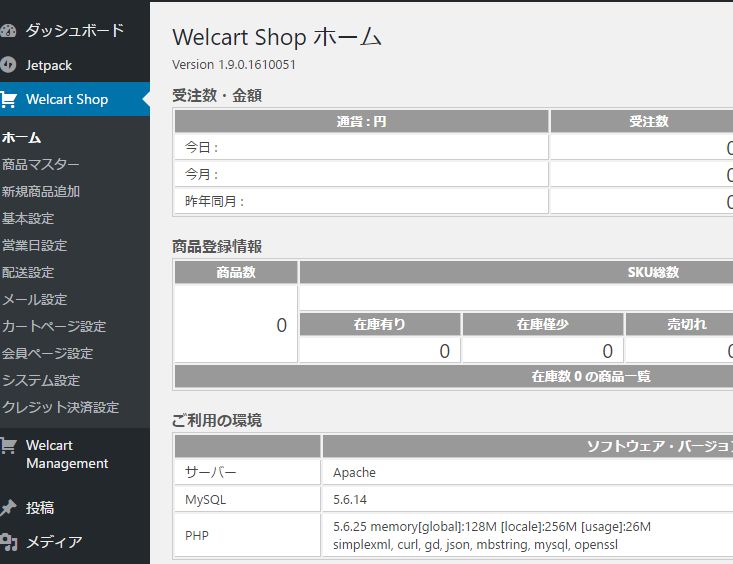Click the Dashboard gauge icon
The width and height of the screenshot is (733, 564).
(x=8, y=31)
